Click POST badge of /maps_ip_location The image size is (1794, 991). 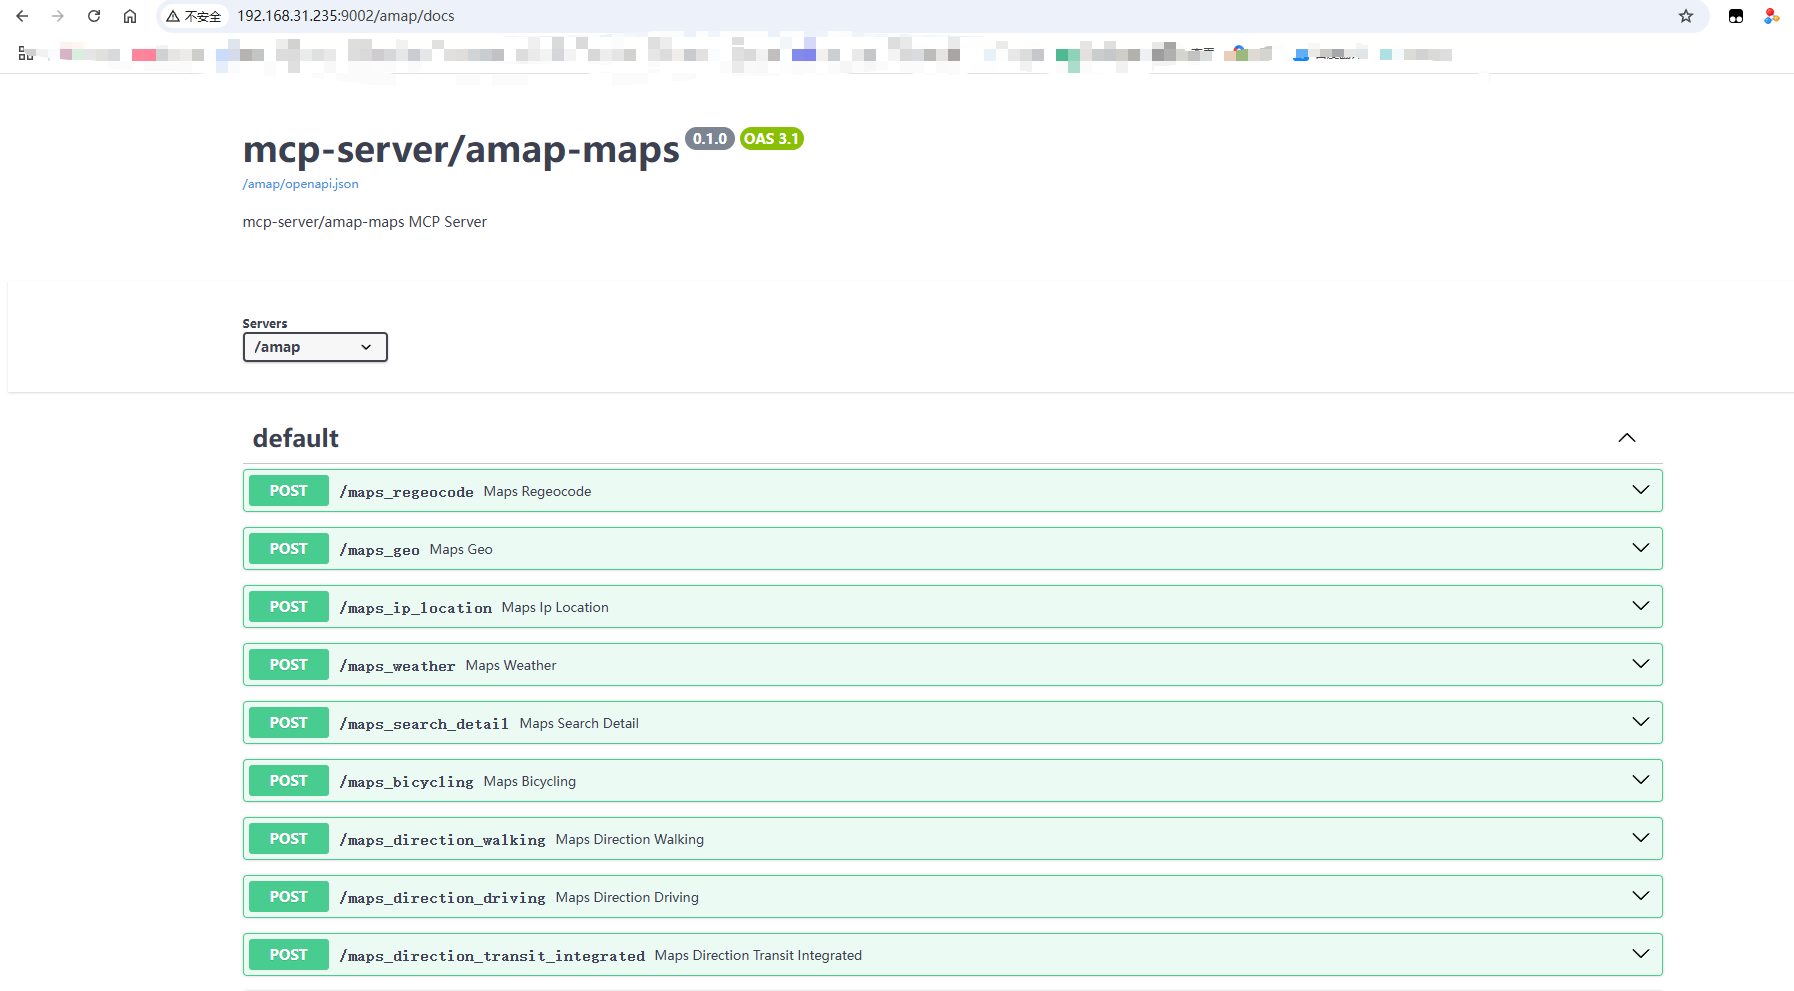pyautogui.click(x=289, y=607)
